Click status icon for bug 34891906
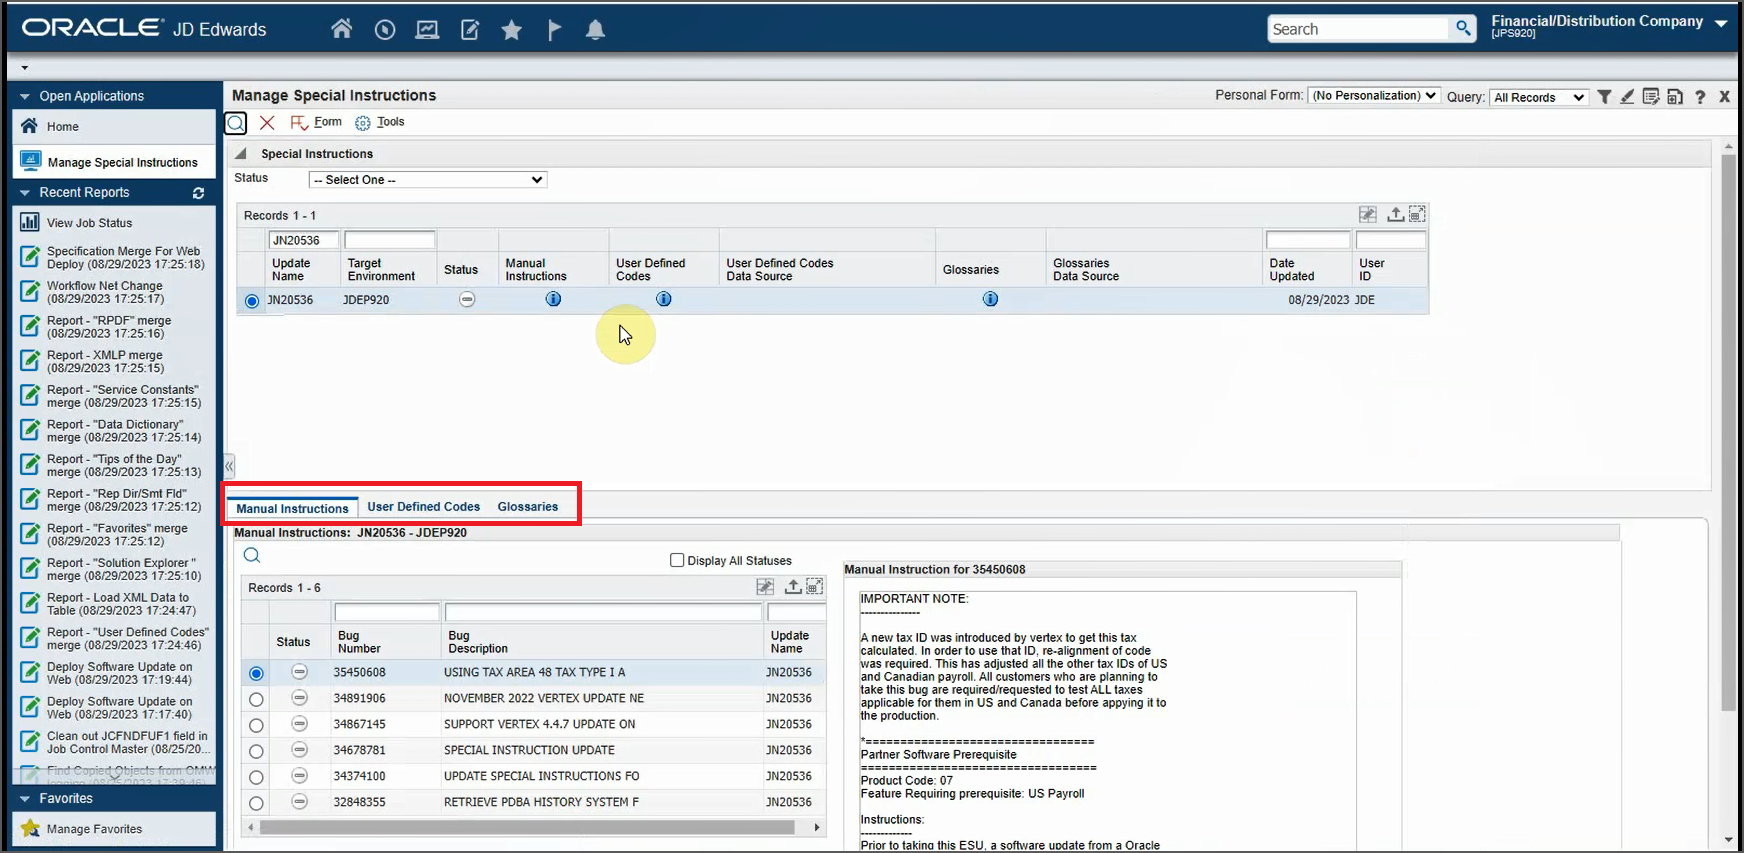 click(299, 698)
